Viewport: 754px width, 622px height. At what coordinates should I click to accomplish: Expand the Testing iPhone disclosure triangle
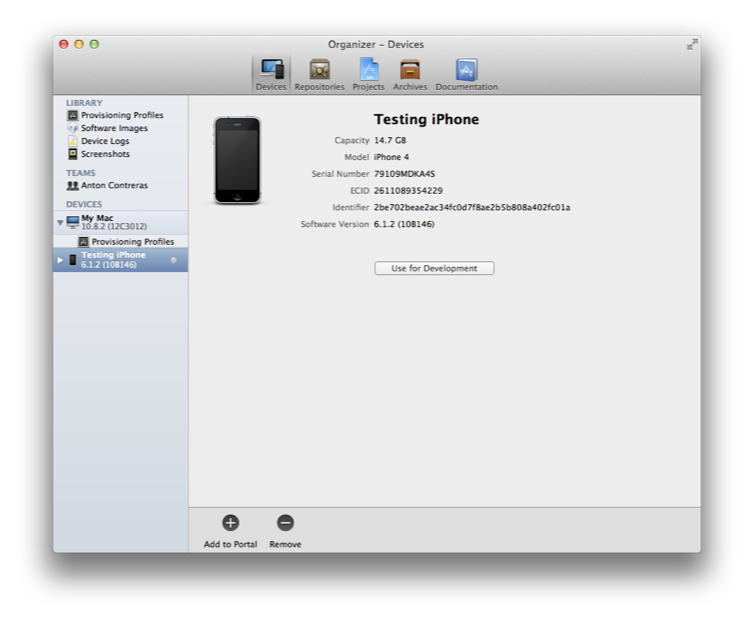point(60,260)
